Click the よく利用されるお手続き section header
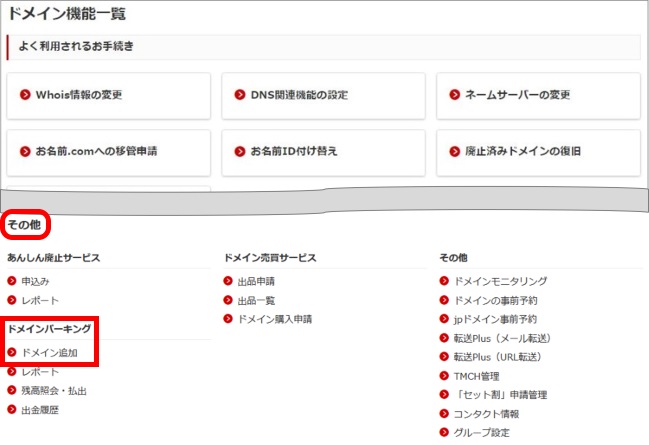This screenshot has width=649, height=445. point(324,47)
